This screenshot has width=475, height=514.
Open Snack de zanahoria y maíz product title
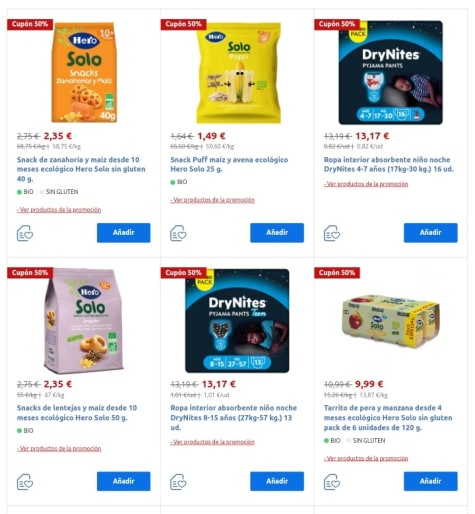click(x=81, y=169)
